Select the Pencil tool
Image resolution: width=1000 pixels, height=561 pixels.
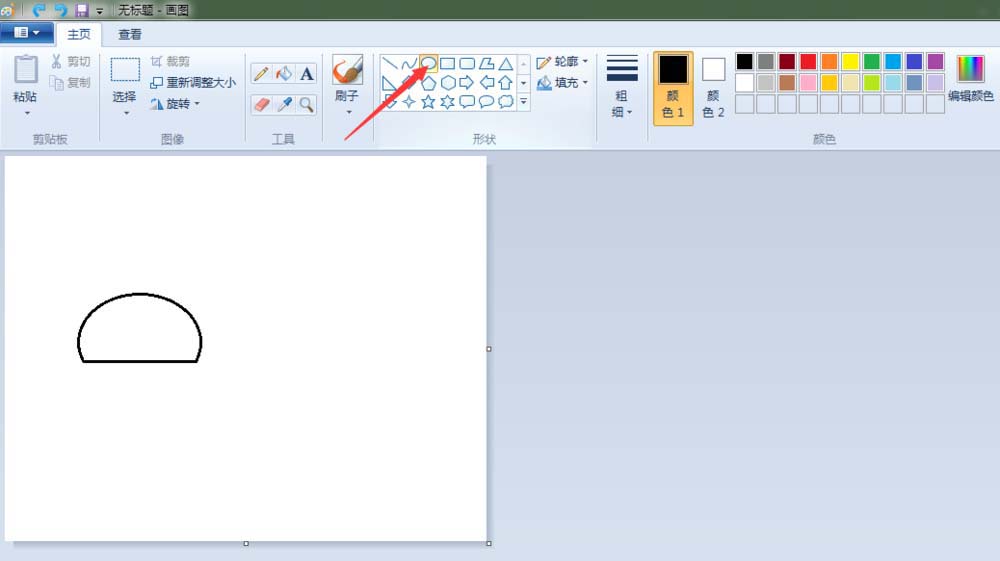click(x=261, y=74)
